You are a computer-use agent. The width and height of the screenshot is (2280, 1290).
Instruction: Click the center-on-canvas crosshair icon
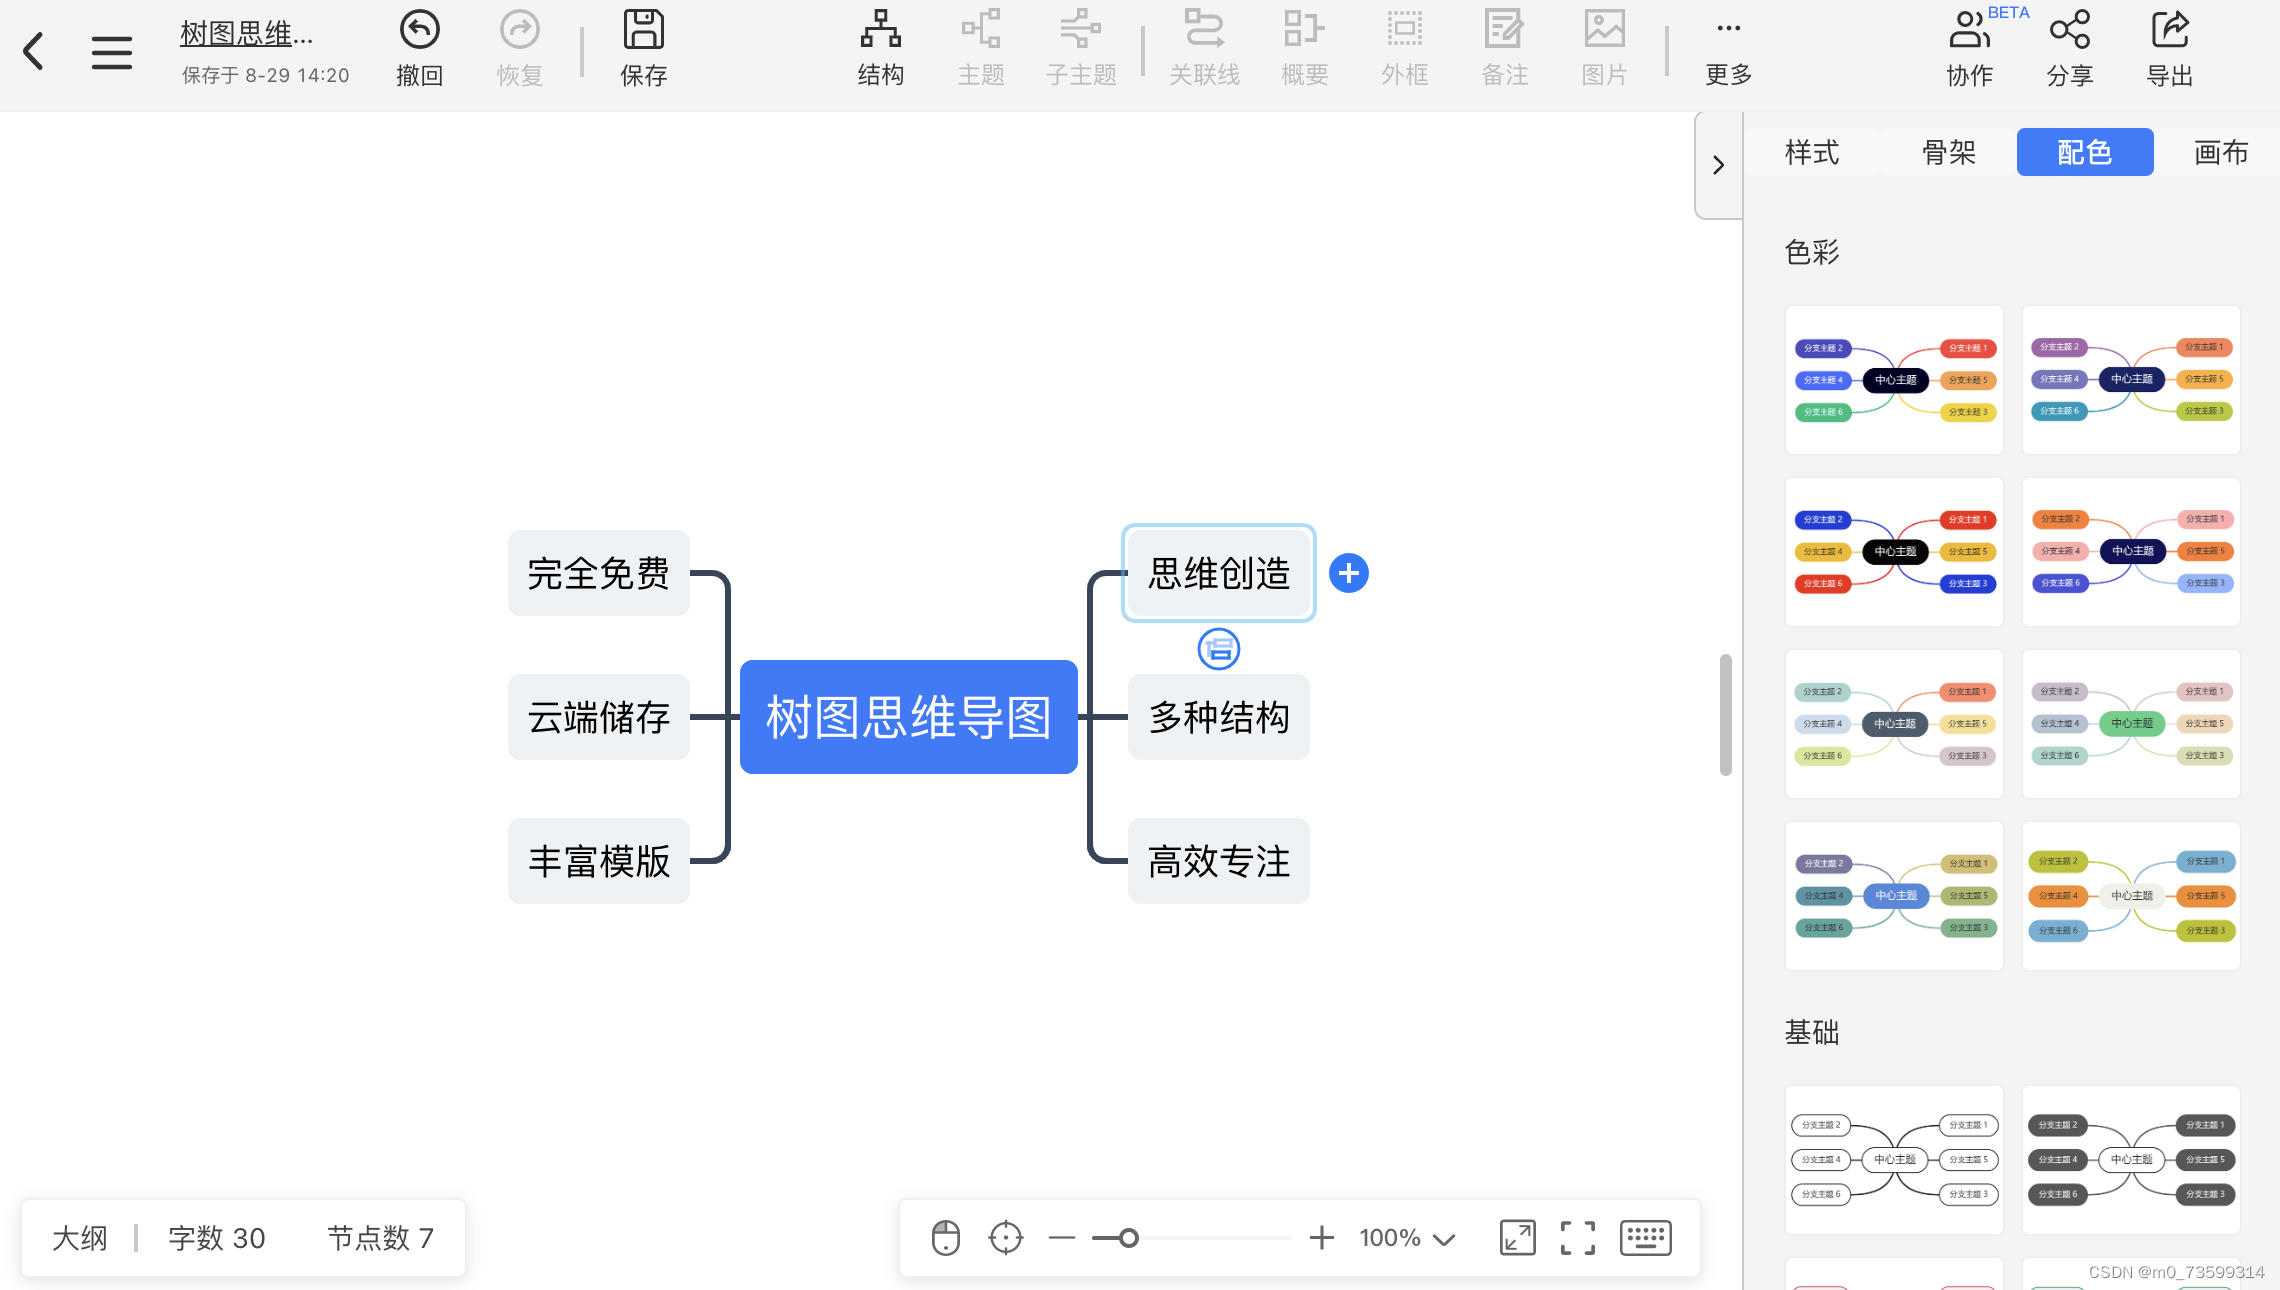point(1005,1238)
